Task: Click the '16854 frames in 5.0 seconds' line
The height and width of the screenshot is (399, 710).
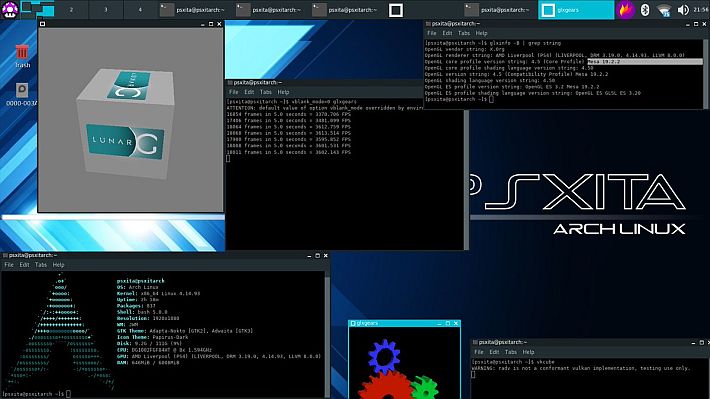Action: [288, 114]
